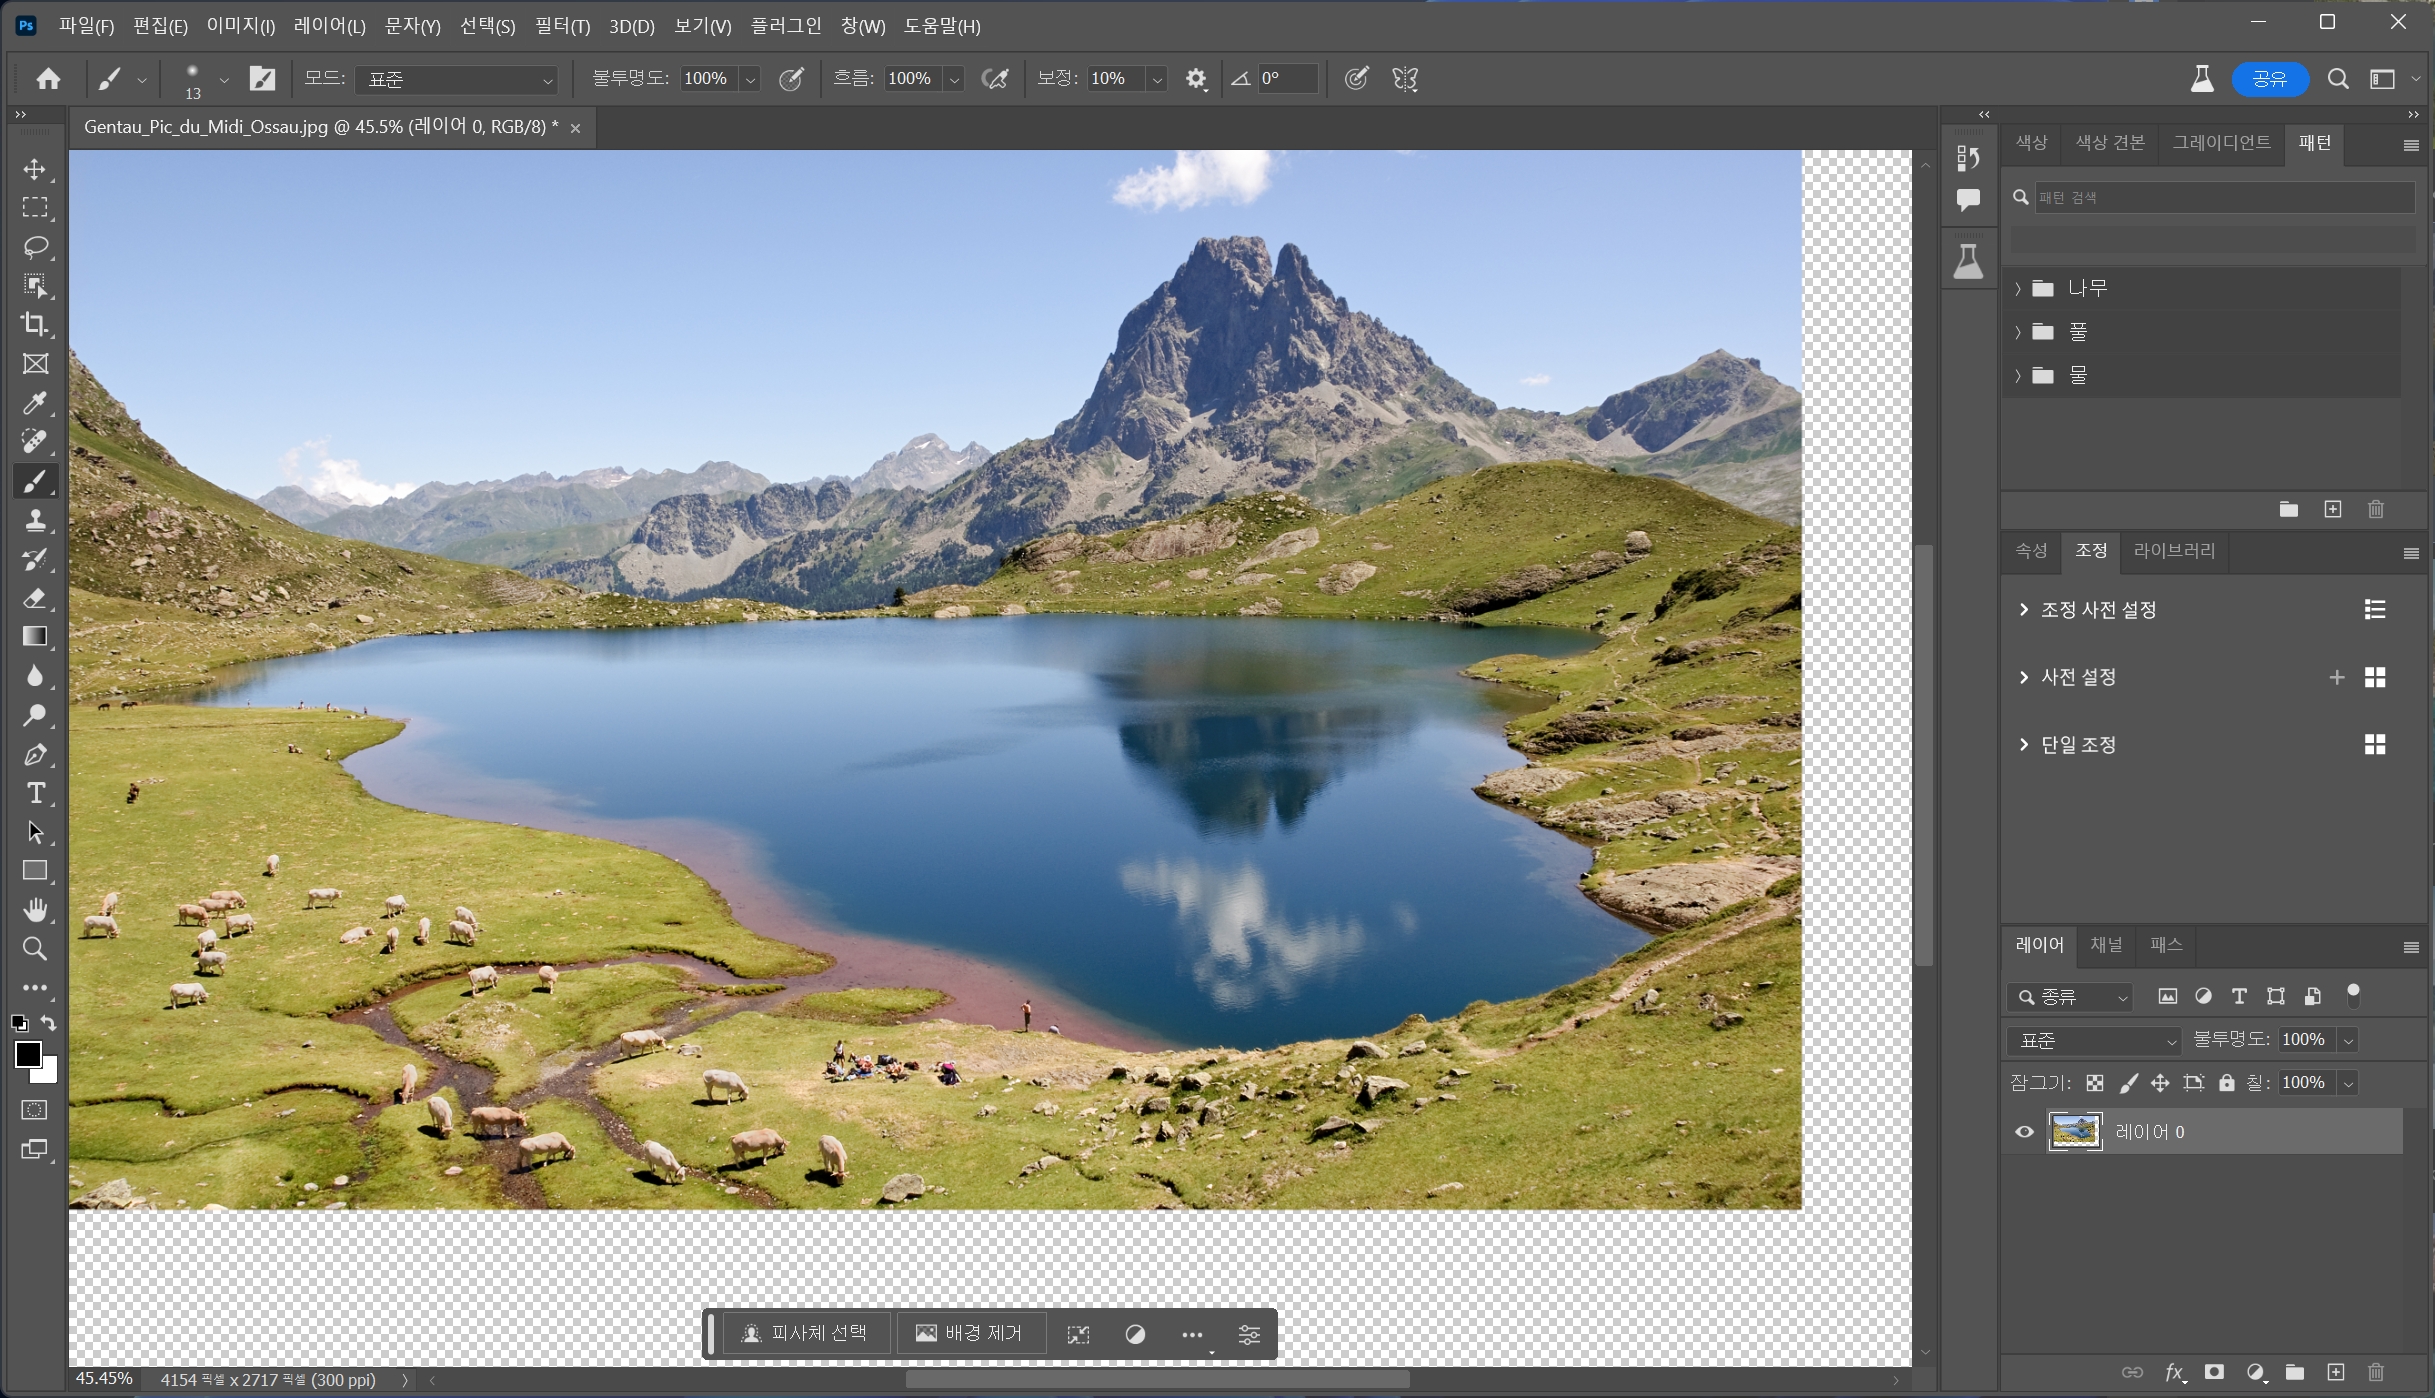Select the Crop tool
2435x1398 pixels.
pyautogui.click(x=35, y=325)
